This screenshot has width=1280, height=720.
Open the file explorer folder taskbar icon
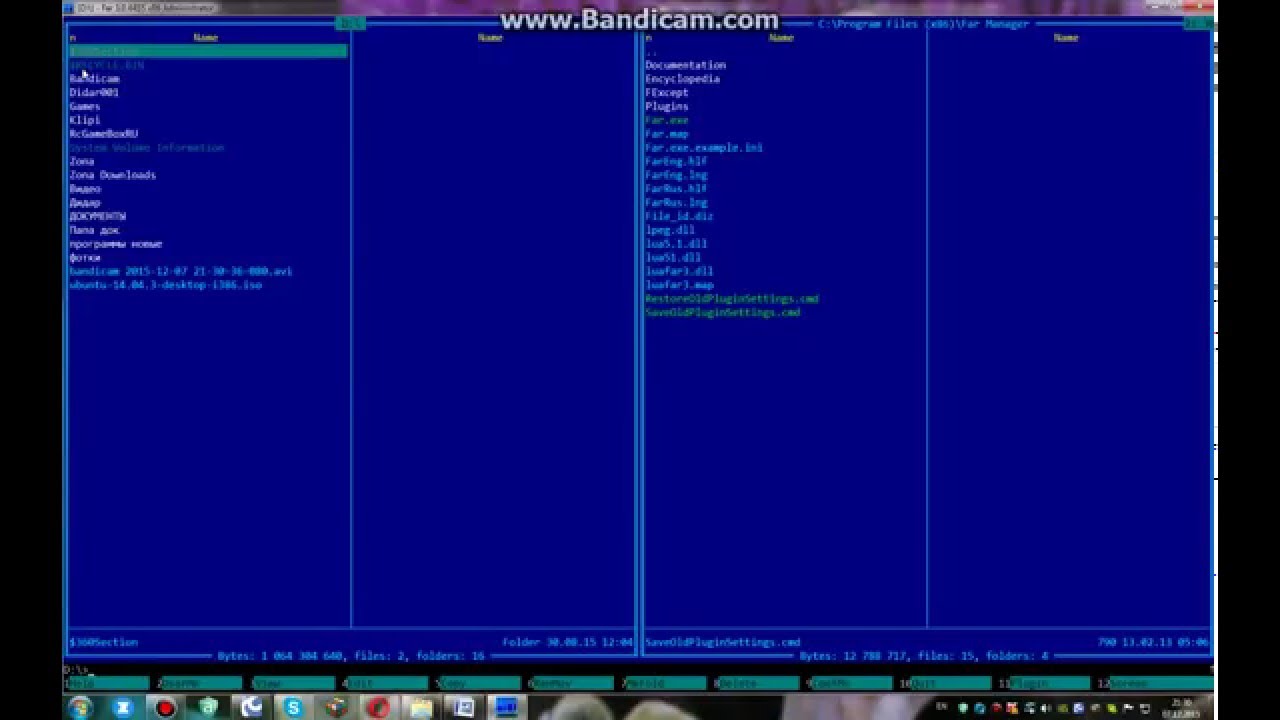421,708
